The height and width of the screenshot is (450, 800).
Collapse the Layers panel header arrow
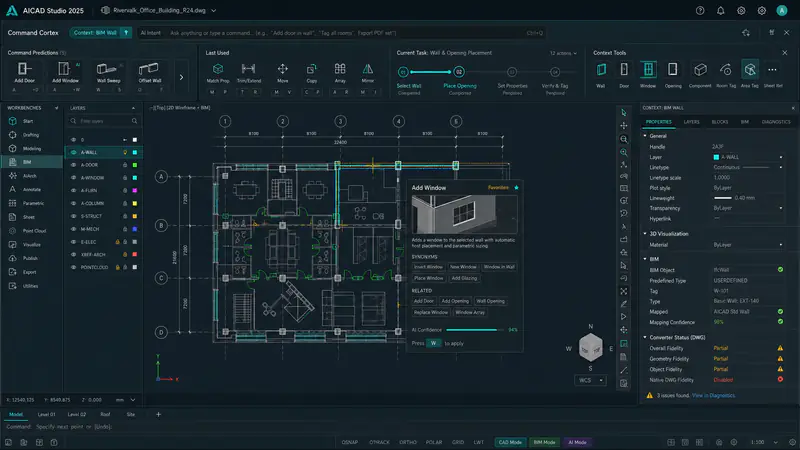click(134, 108)
